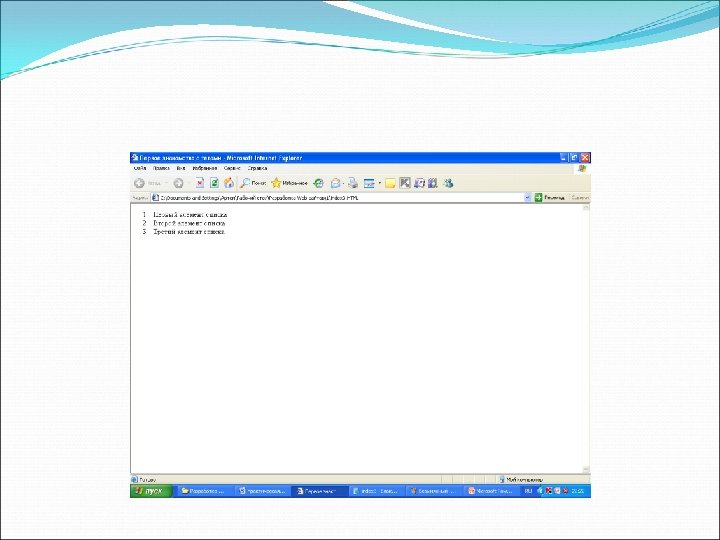
Task: Switch to active Internet Explorer taskbar button
Action: tap(320, 491)
